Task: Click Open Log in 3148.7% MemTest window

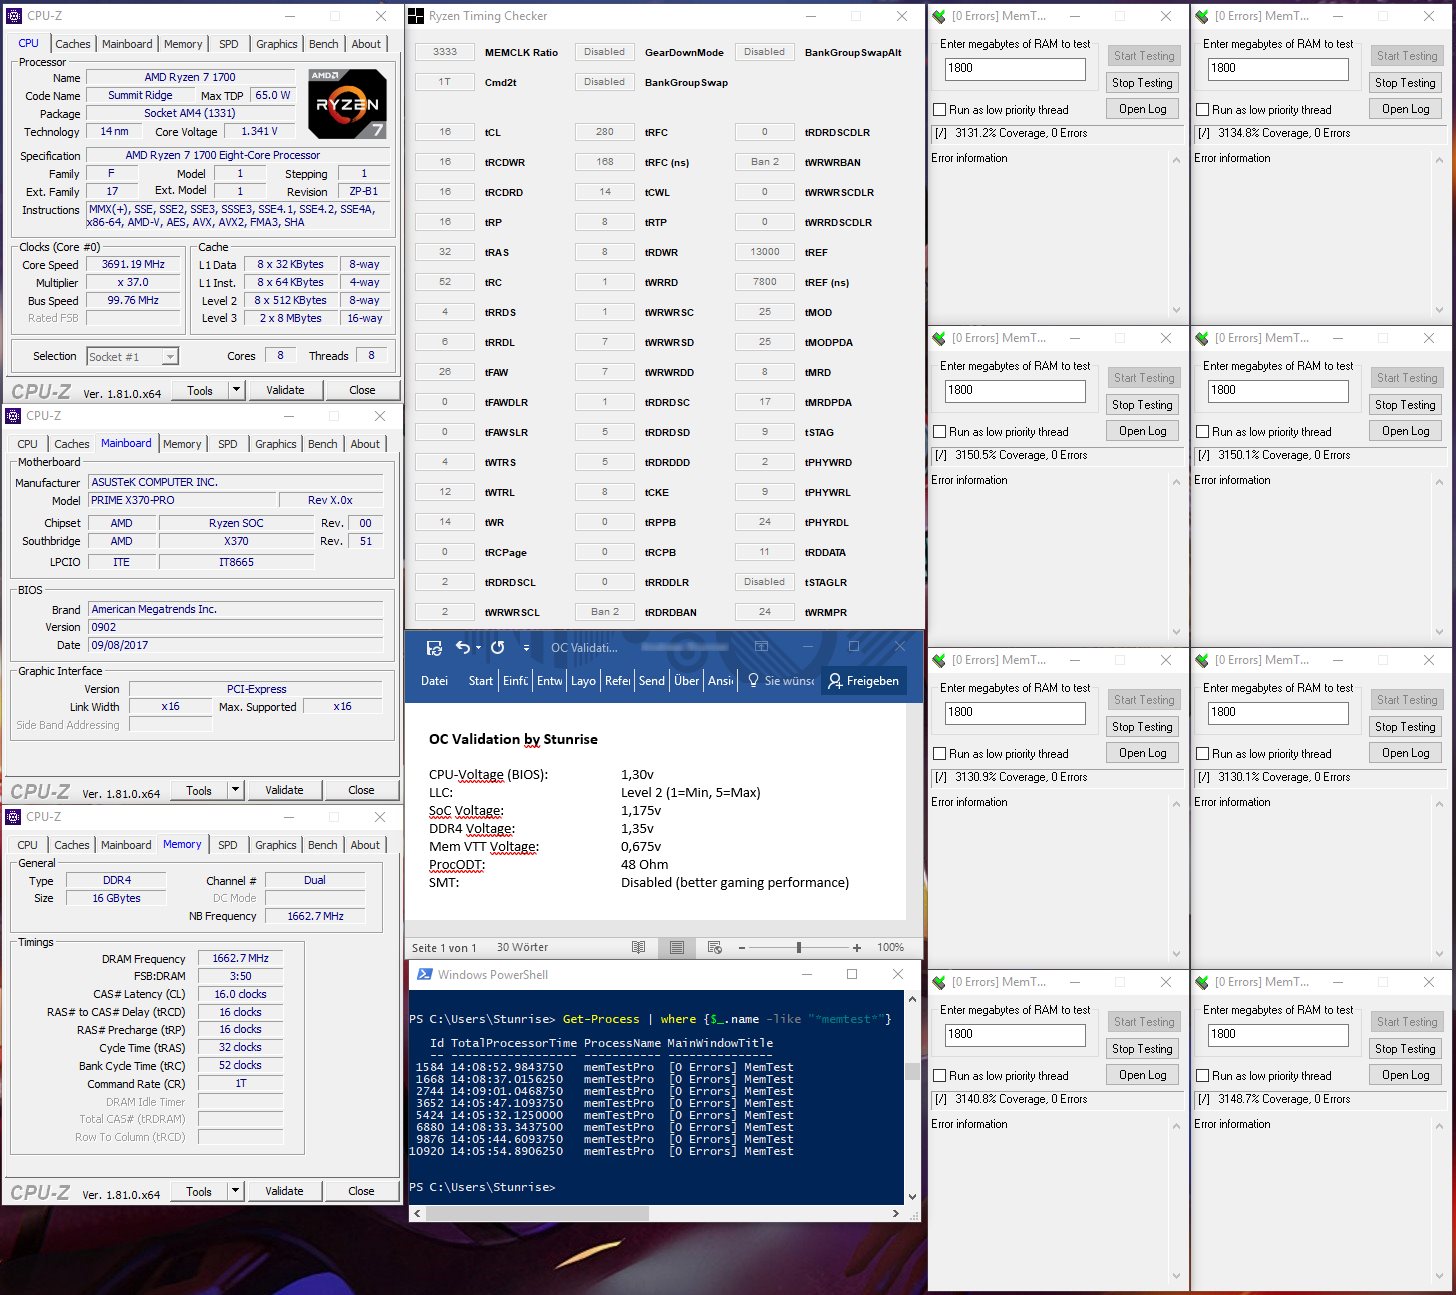Action: (x=1405, y=1075)
